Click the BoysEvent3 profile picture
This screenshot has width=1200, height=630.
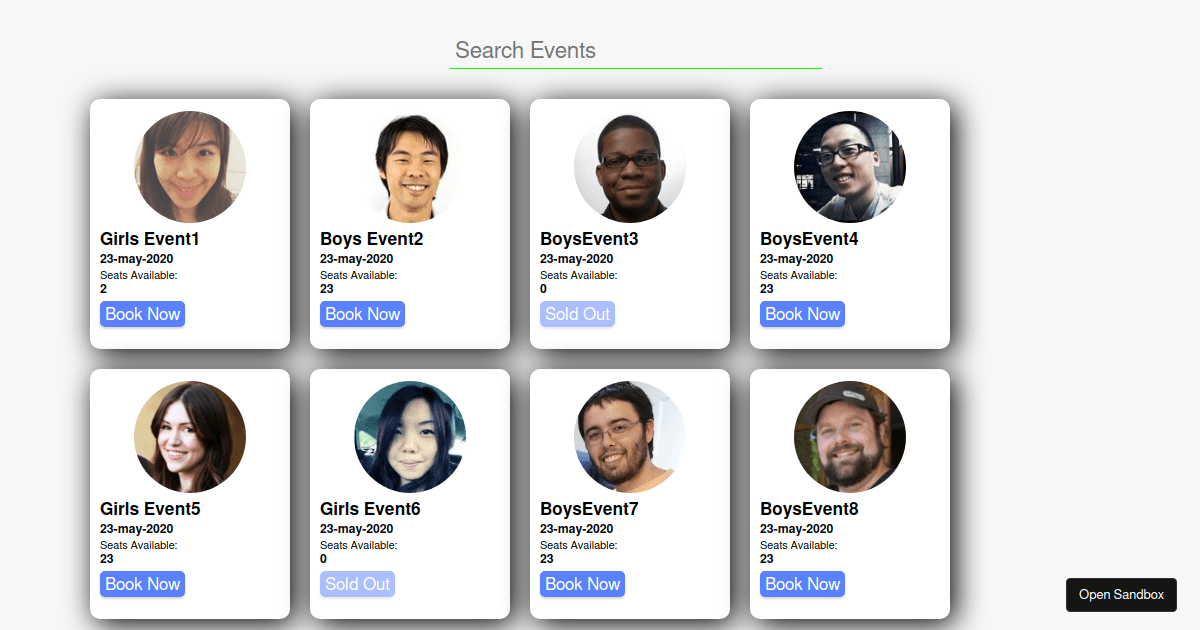coord(629,167)
